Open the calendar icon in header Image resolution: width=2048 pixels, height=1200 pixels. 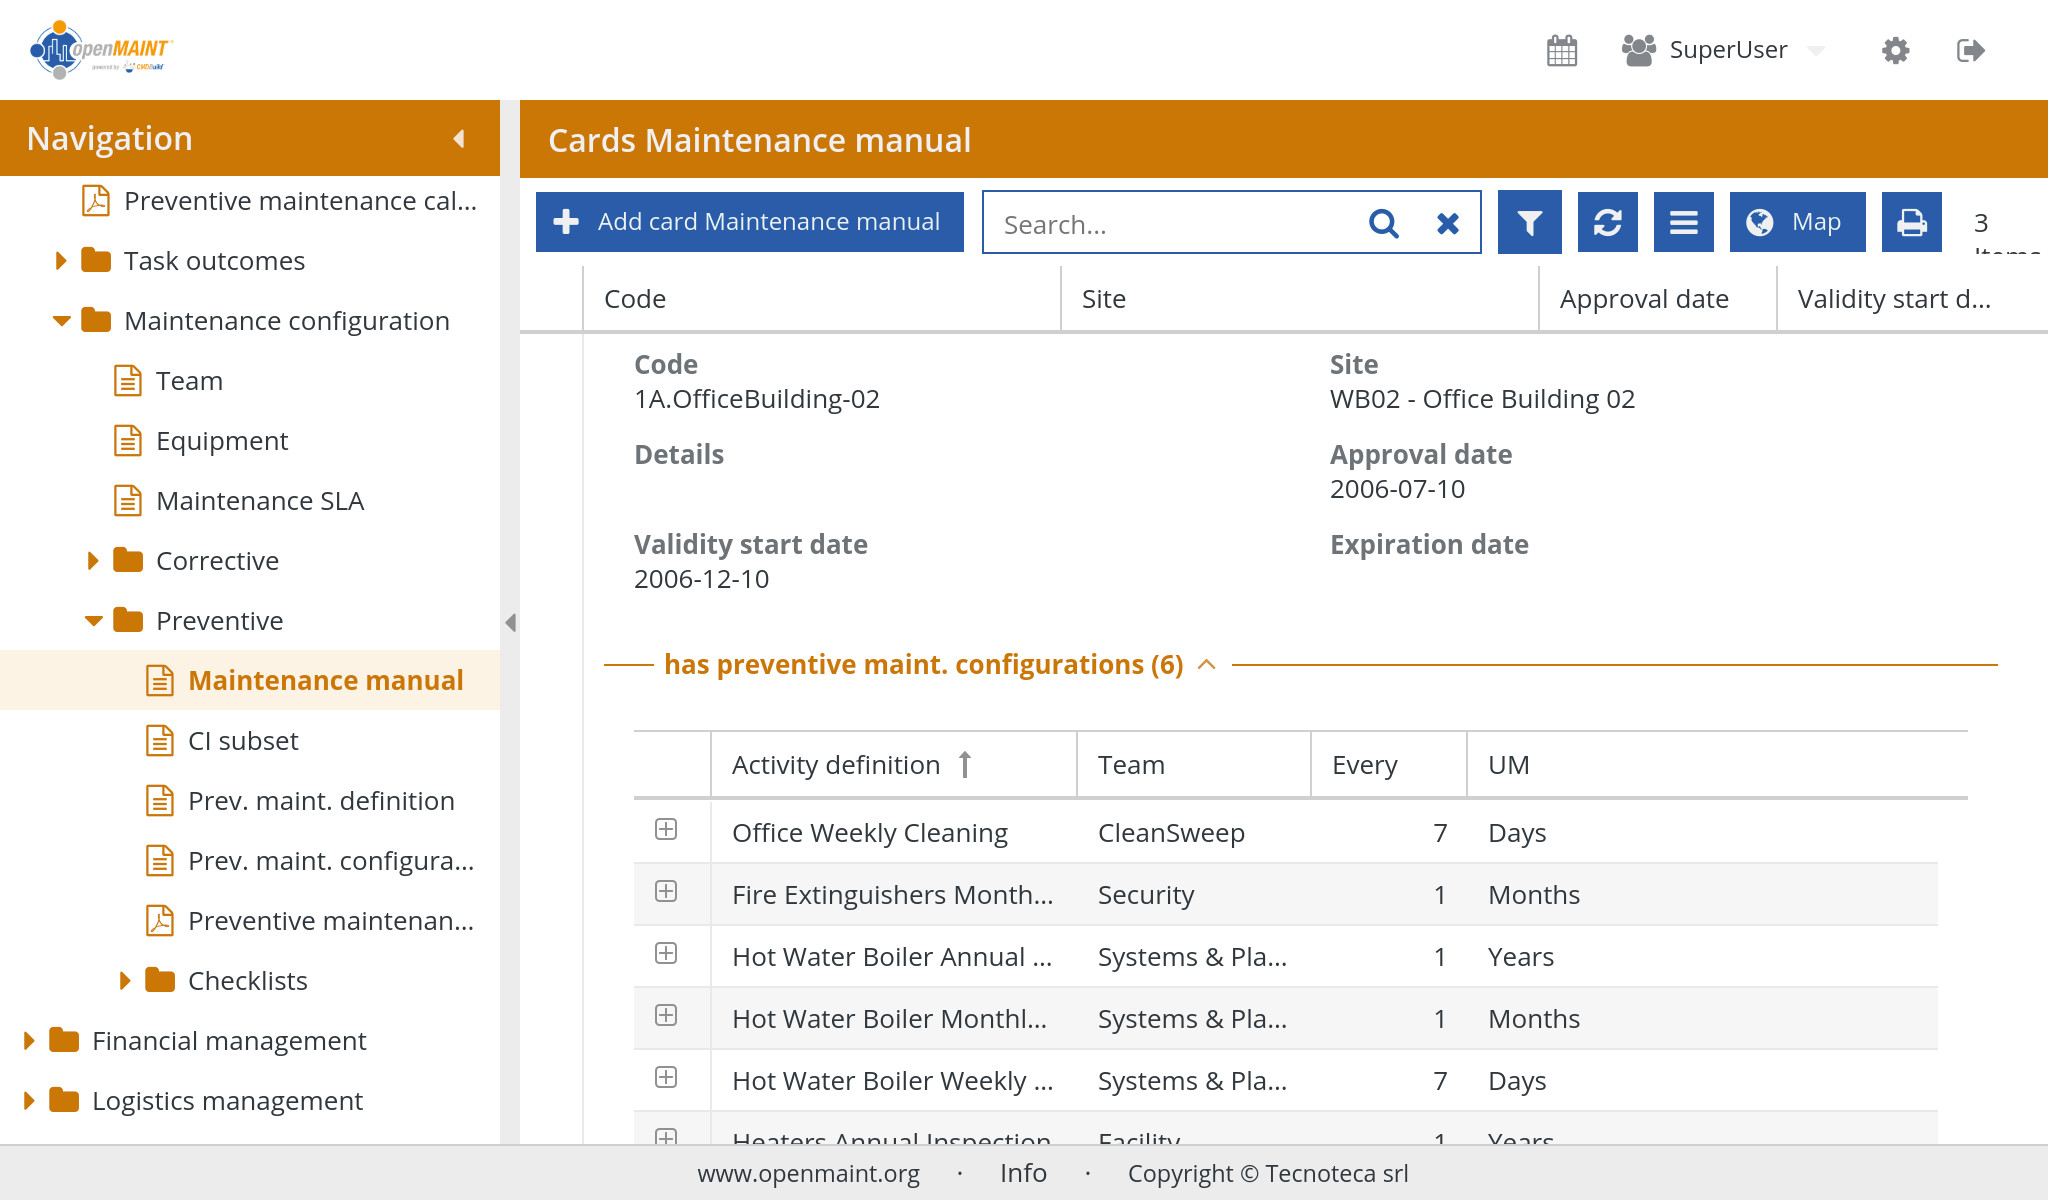tap(1561, 50)
